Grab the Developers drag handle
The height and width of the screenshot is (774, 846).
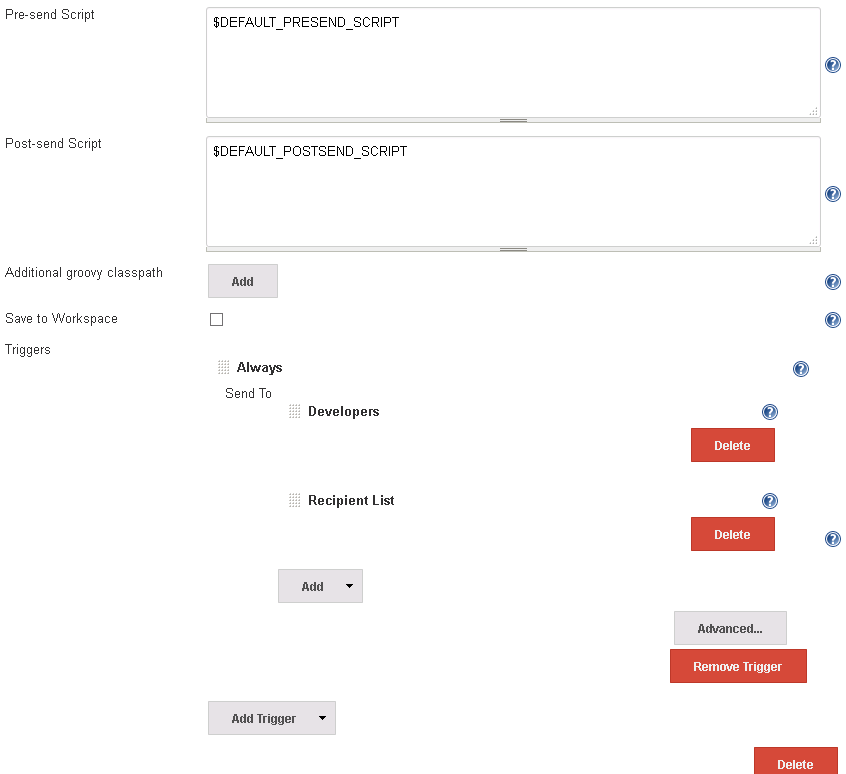tap(295, 412)
